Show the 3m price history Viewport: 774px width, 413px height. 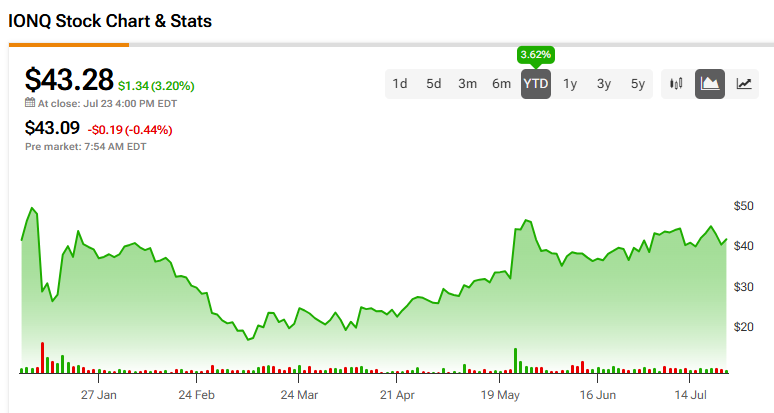[467, 84]
